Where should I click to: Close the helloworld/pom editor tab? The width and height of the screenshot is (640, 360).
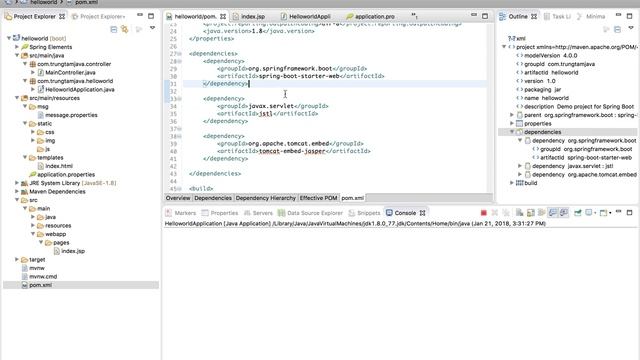tap(223, 16)
